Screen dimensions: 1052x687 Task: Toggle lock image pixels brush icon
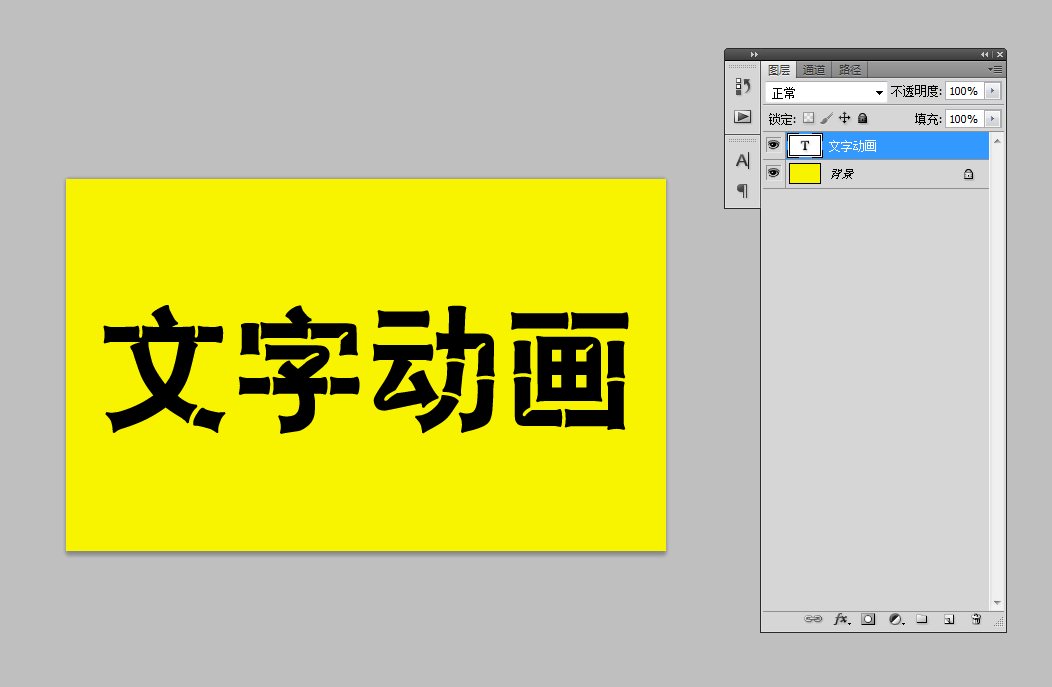pos(827,118)
